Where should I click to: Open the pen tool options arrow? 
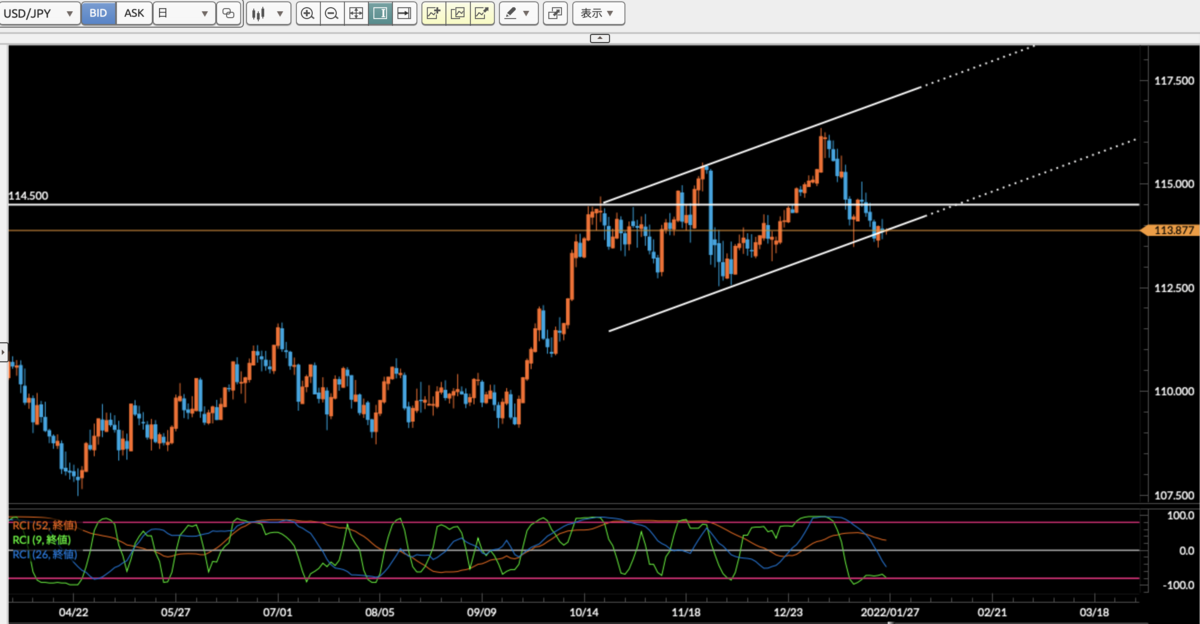[x=527, y=14]
